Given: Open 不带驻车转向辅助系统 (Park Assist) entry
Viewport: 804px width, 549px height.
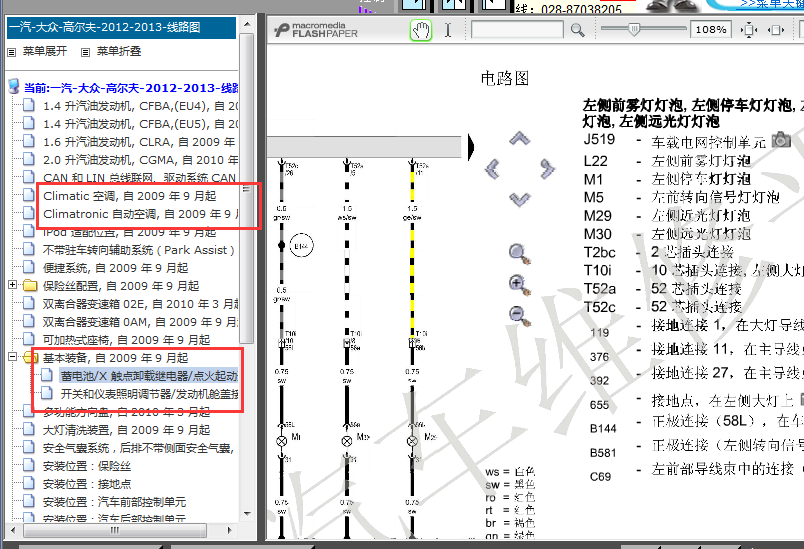Looking at the screenshot, I should point(138,250).
